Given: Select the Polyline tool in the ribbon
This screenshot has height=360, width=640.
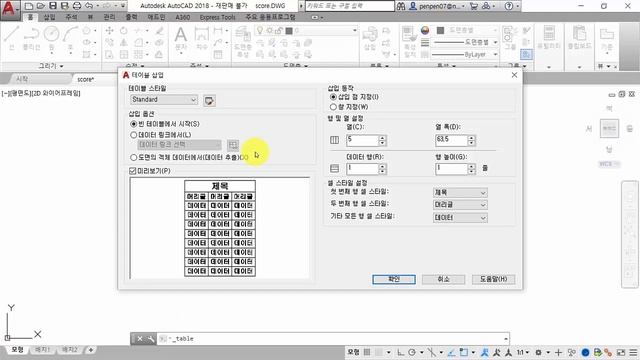Looking at the screenshot, I should 31,38.
